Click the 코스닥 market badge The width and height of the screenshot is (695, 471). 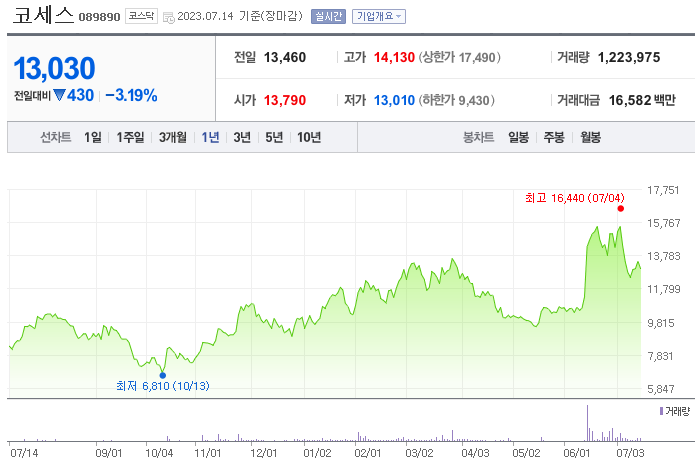(141, 16)
